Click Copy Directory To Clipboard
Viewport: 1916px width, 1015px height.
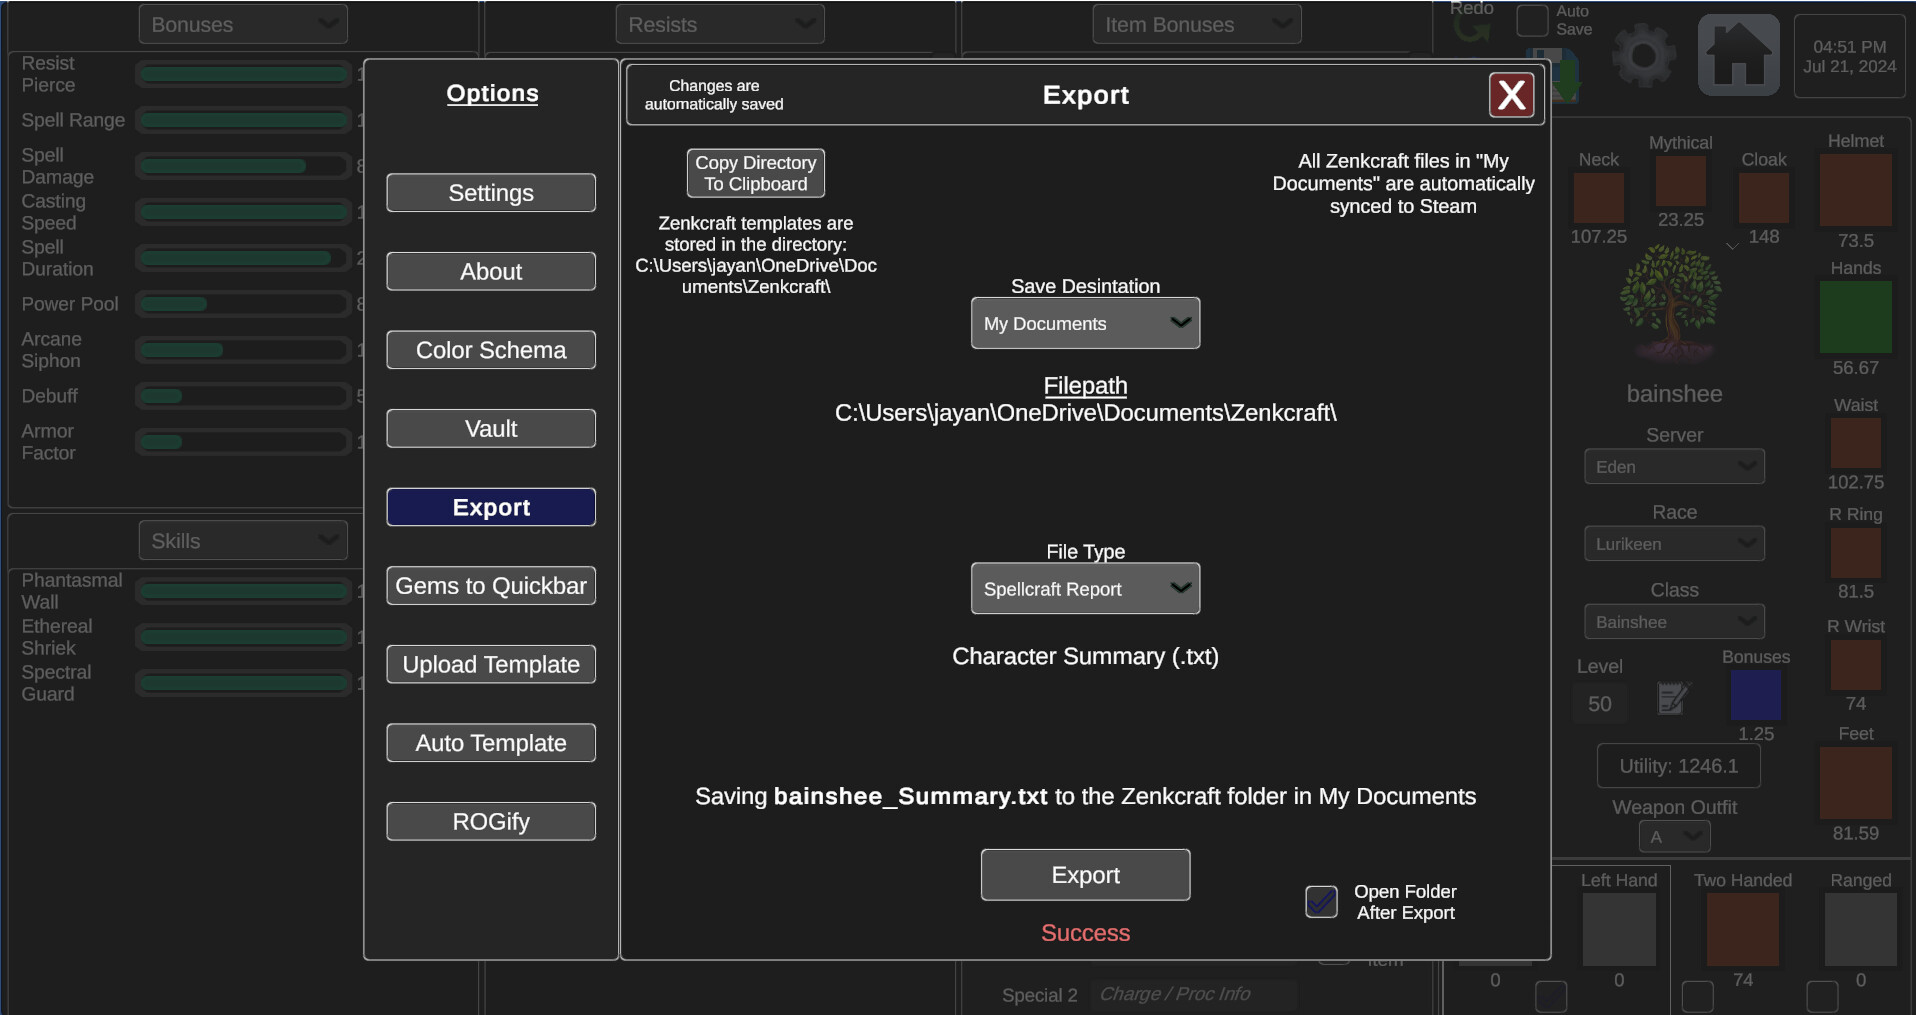point(755,172)
